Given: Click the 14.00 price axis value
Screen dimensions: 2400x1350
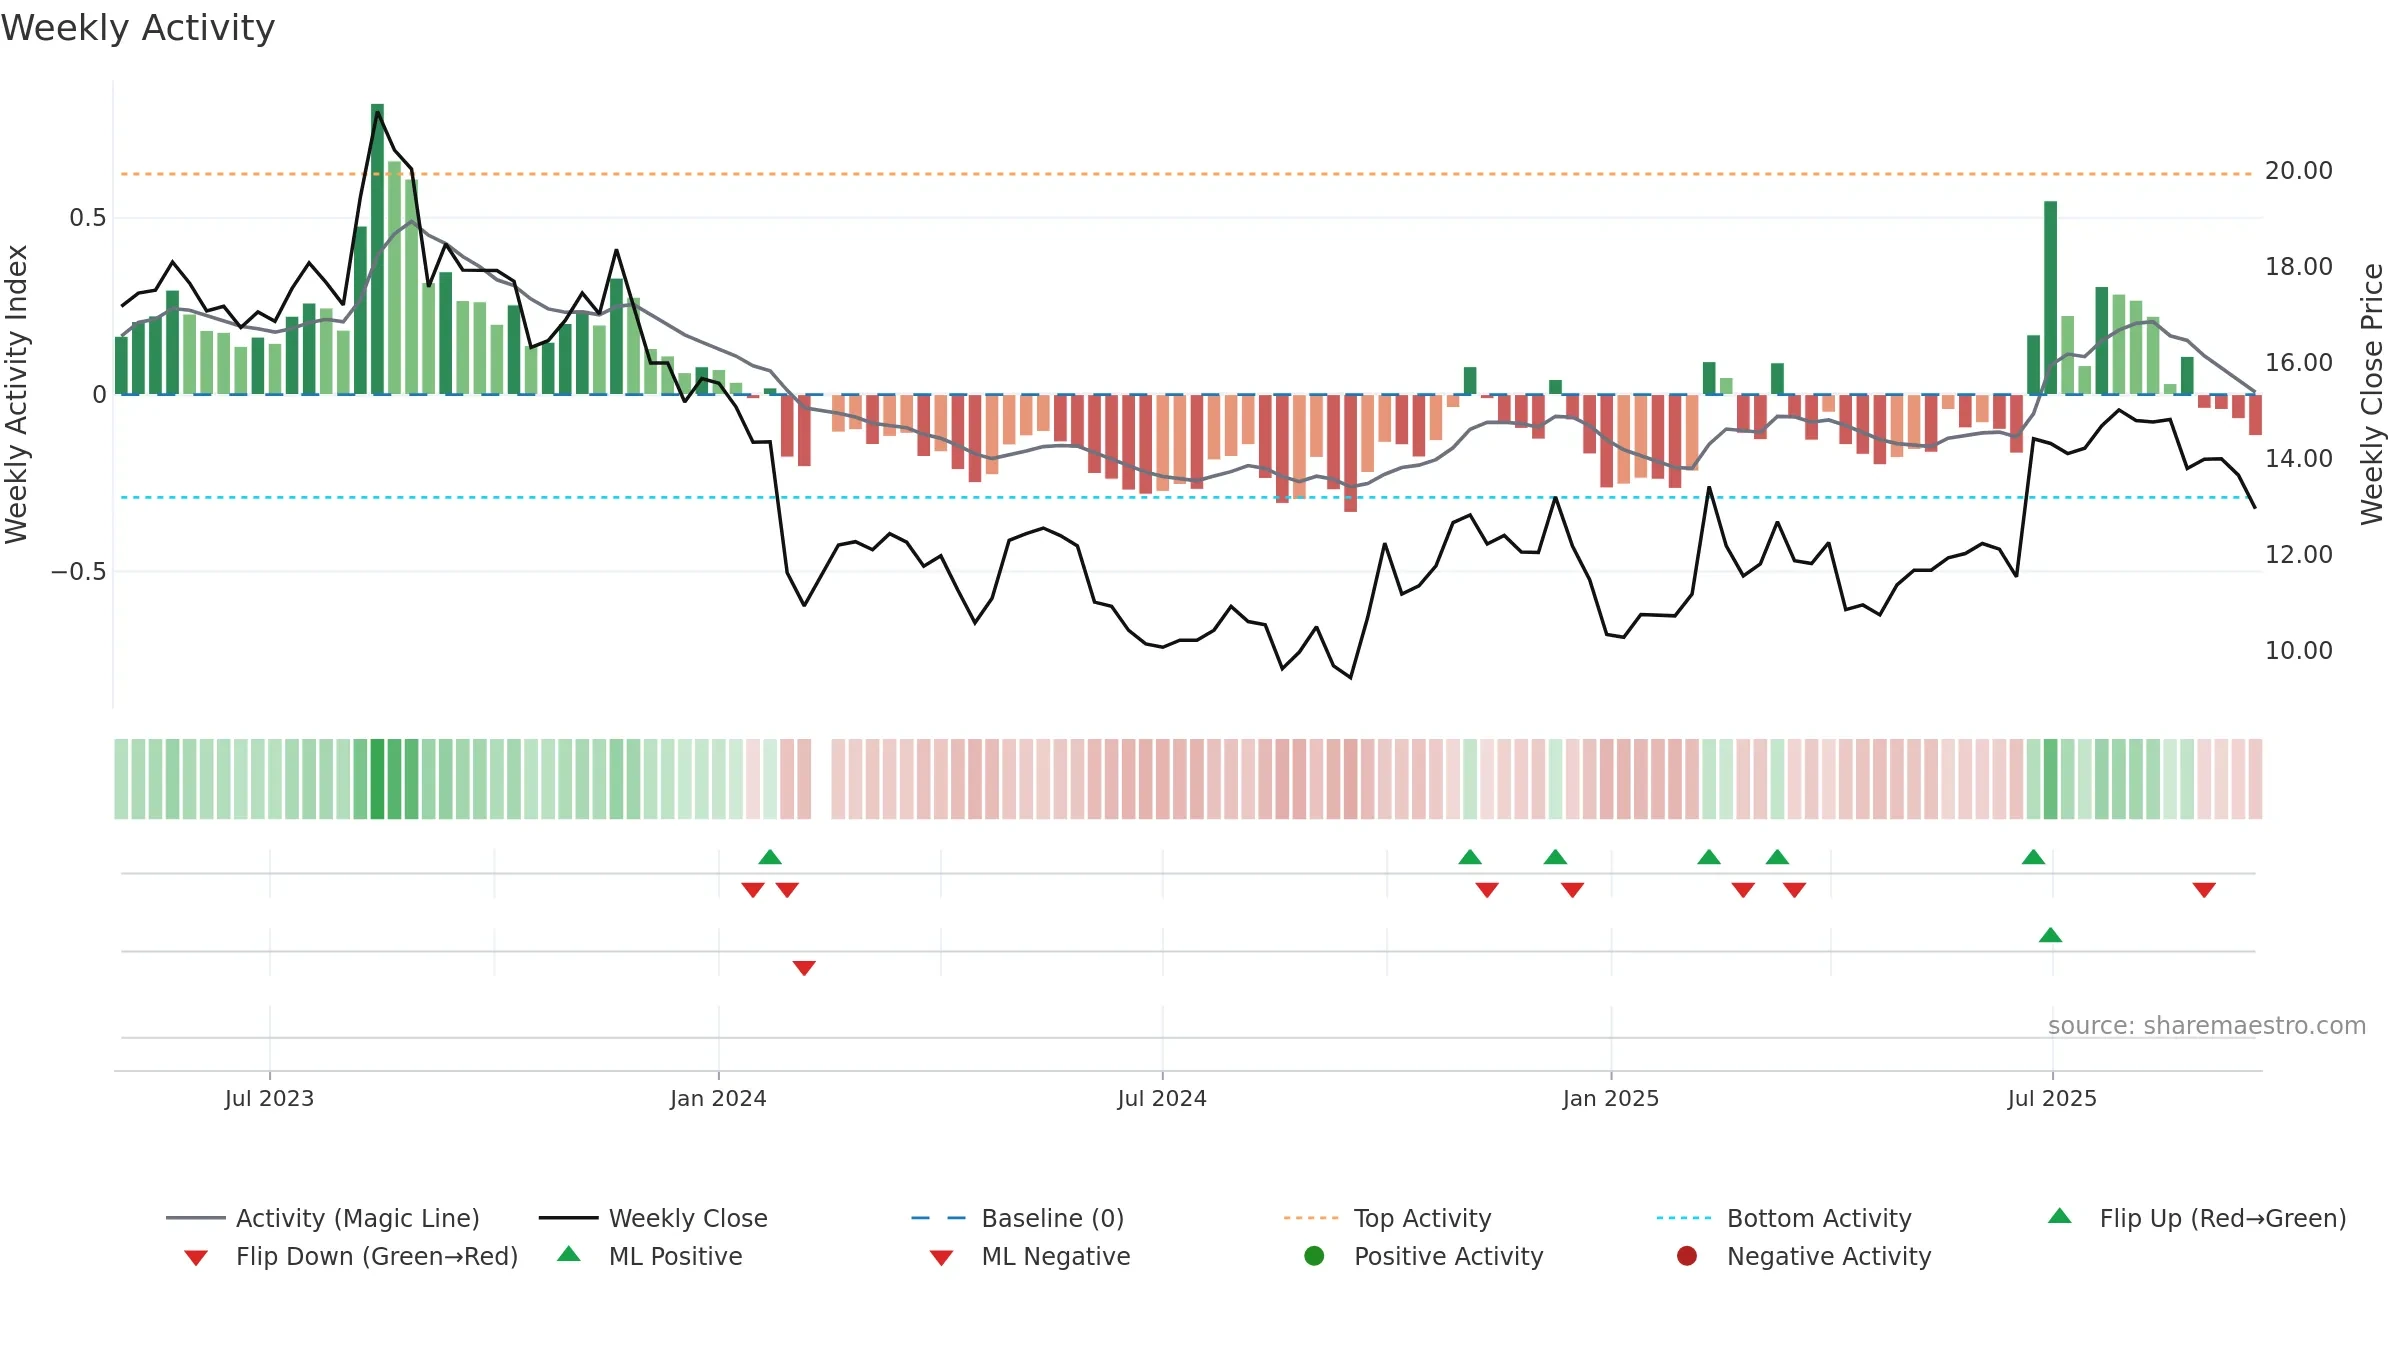Looking at the screenshot, I should [2299, 459].
